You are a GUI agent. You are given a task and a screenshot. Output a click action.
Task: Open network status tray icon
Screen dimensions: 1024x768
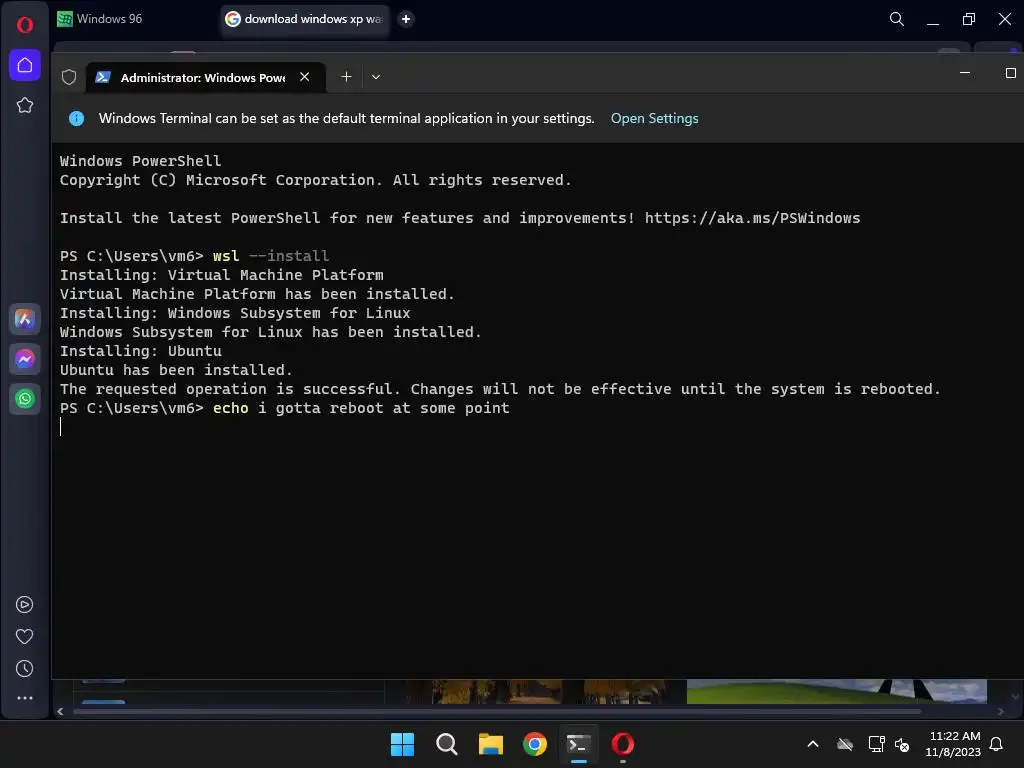(x=876, y=744)
